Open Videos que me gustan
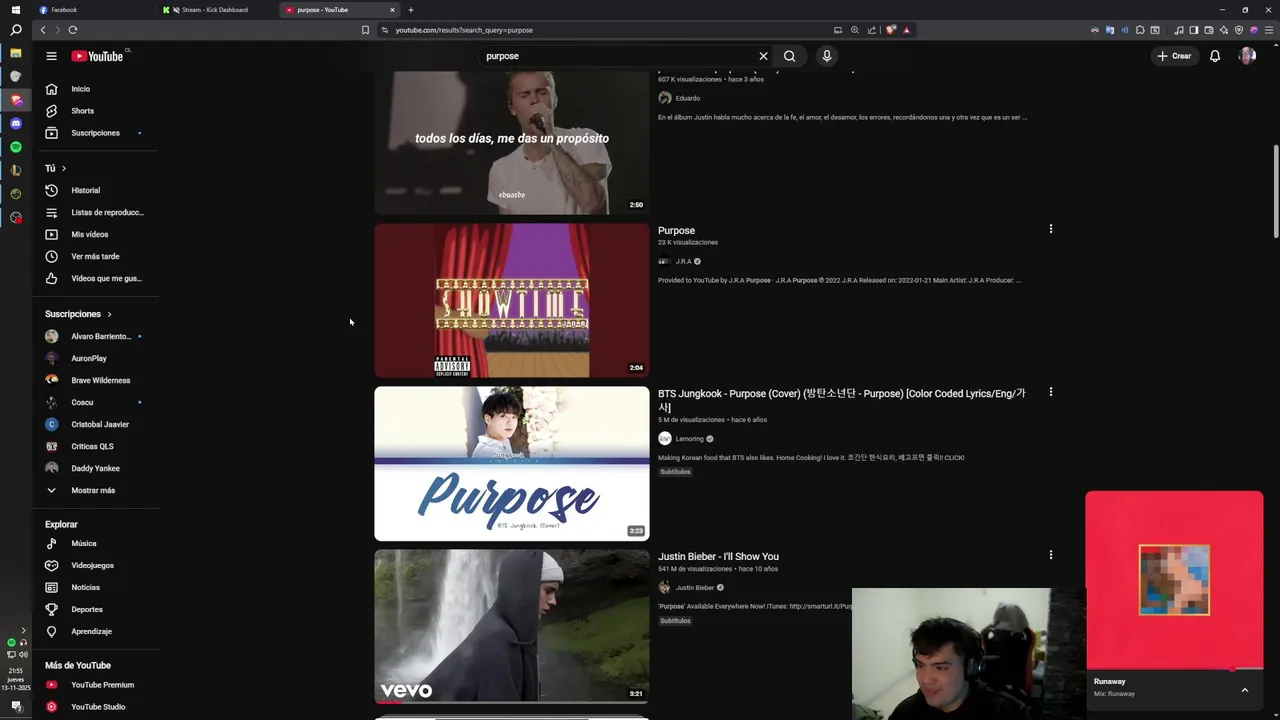 click(106, 278)
